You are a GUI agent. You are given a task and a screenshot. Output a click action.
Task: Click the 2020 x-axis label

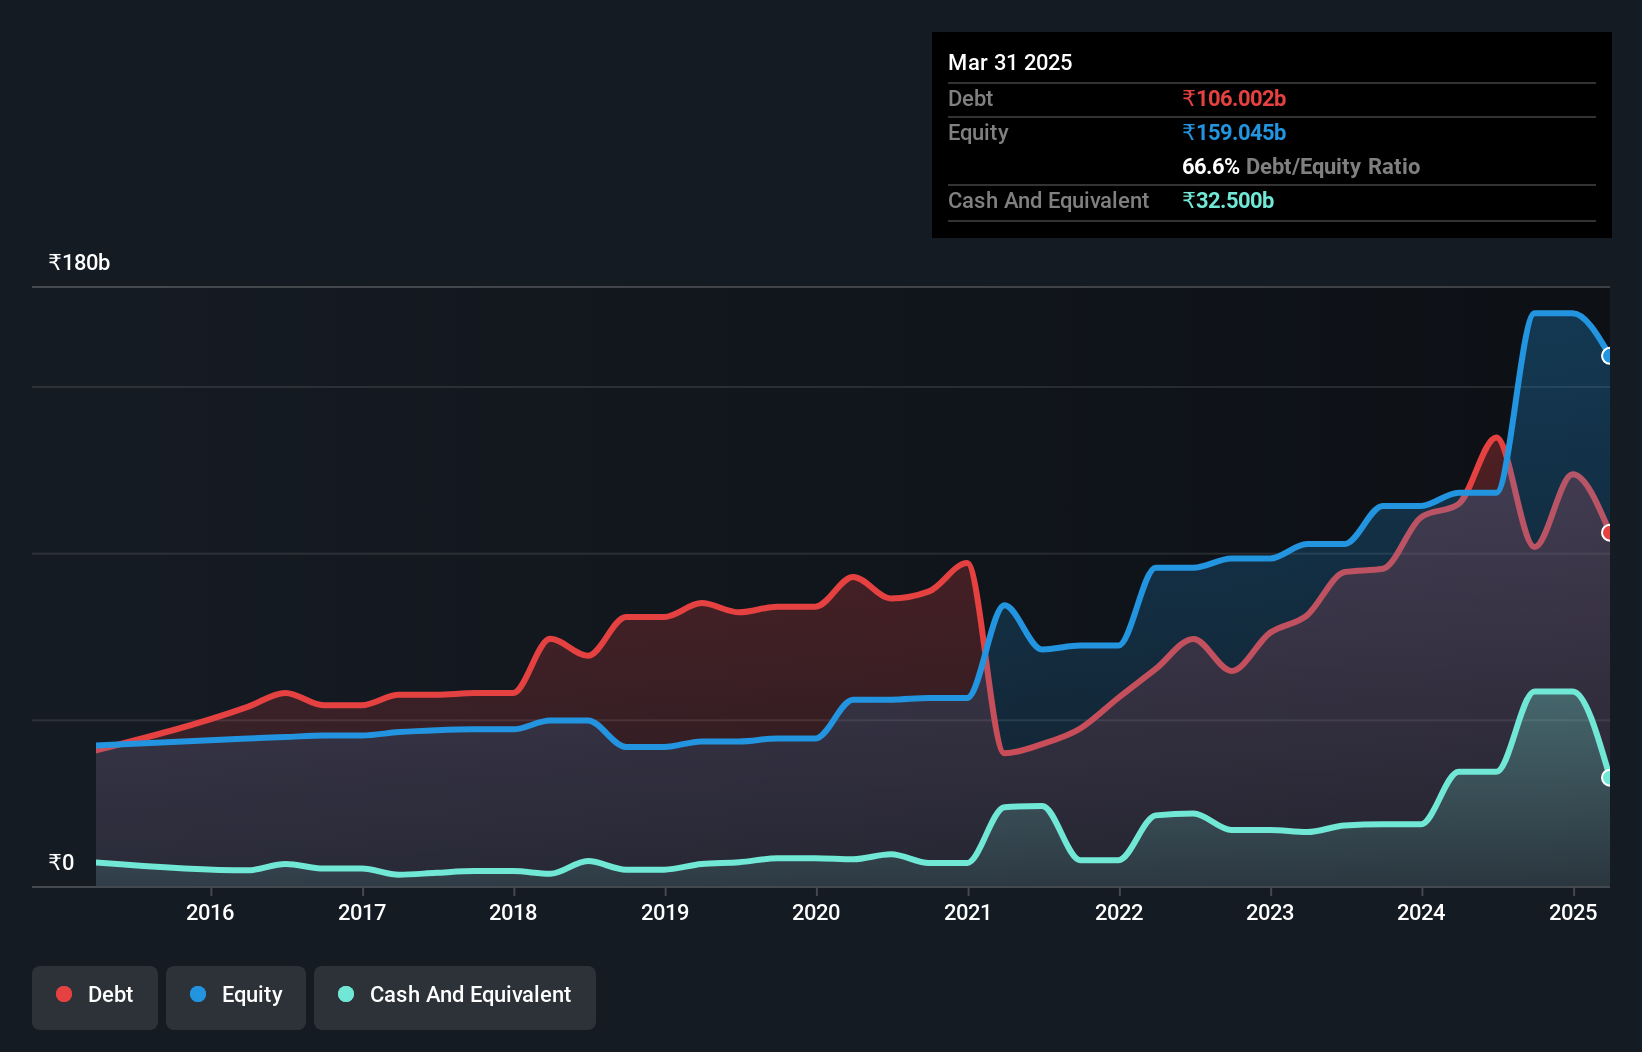click(816, 912)
